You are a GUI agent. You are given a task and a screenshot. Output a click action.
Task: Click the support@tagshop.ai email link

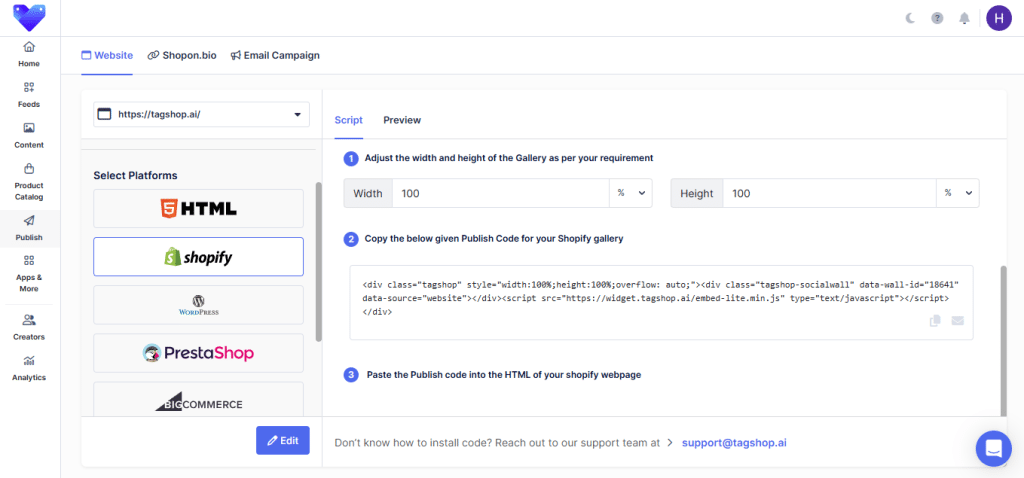pyautogui.click(x=734, y=441)
